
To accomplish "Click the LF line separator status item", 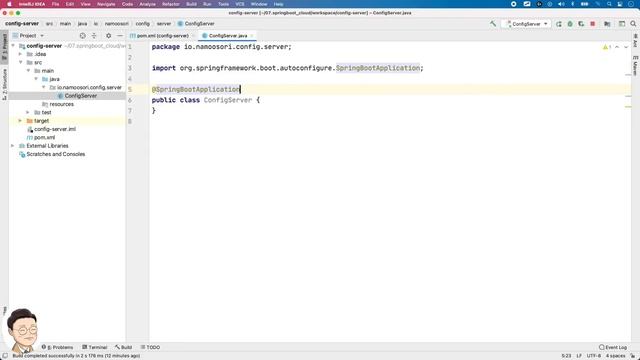I will pos(579,356).
